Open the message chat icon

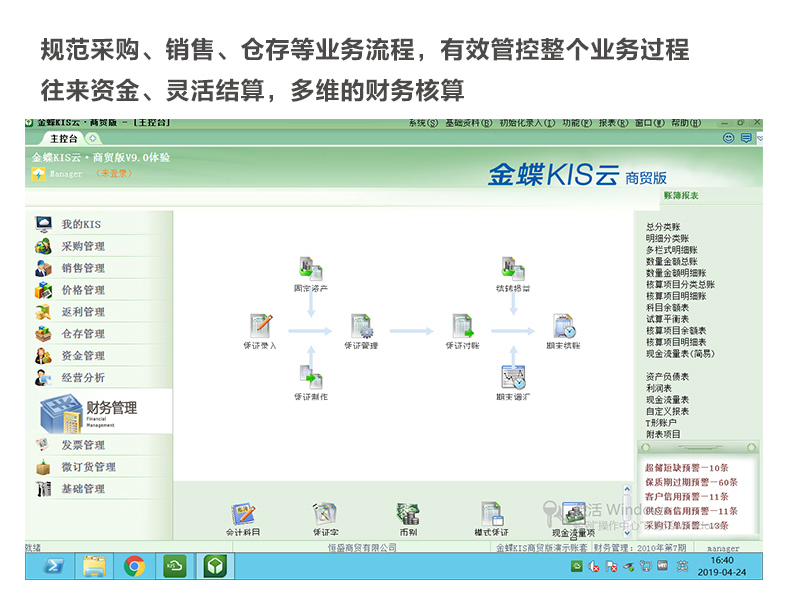coord(746,138)
